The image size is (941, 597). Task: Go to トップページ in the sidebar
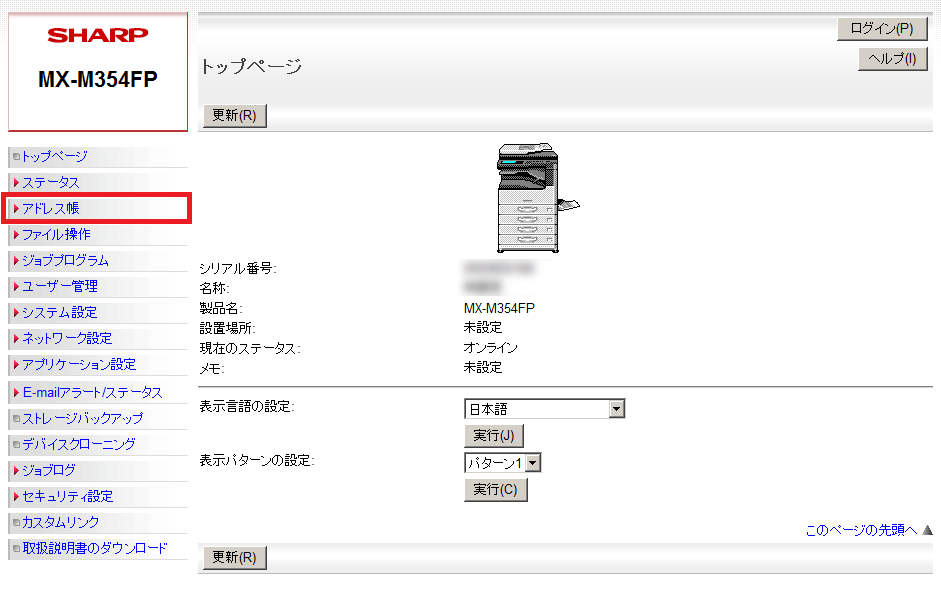click(55, 157)
